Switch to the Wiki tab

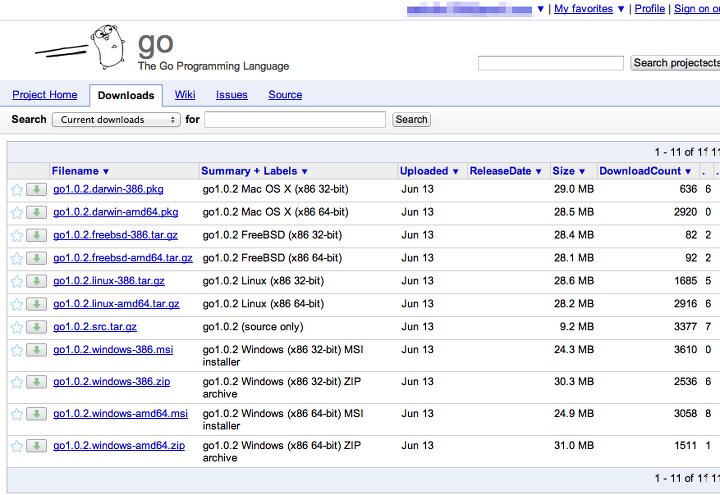coord(185,95)
